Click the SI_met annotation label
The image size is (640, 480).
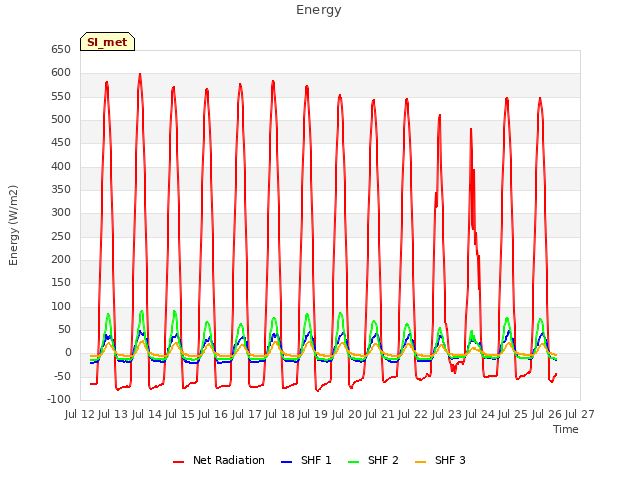(x=107, y=42)
